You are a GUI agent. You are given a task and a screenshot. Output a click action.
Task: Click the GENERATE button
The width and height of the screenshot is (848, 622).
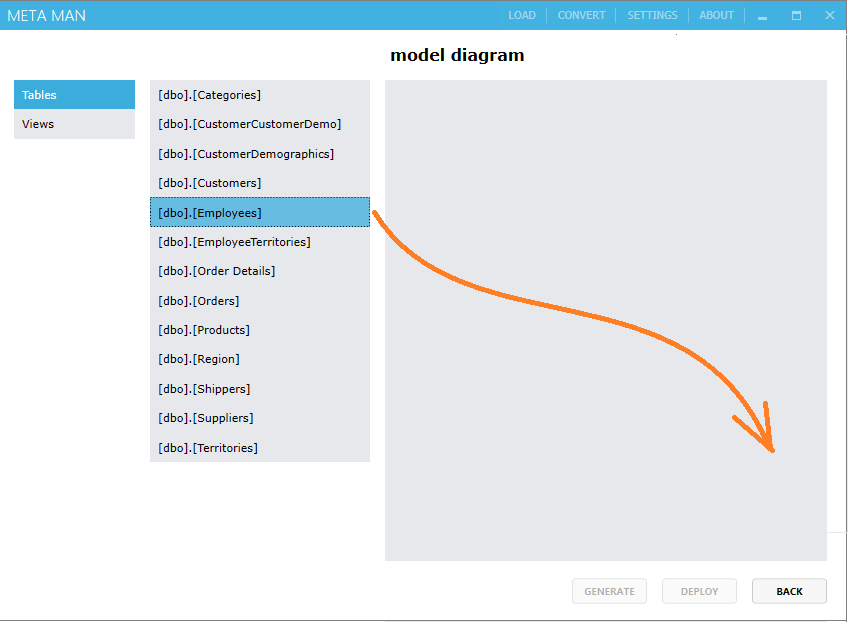pyautogui.click(x=610, y=591)
